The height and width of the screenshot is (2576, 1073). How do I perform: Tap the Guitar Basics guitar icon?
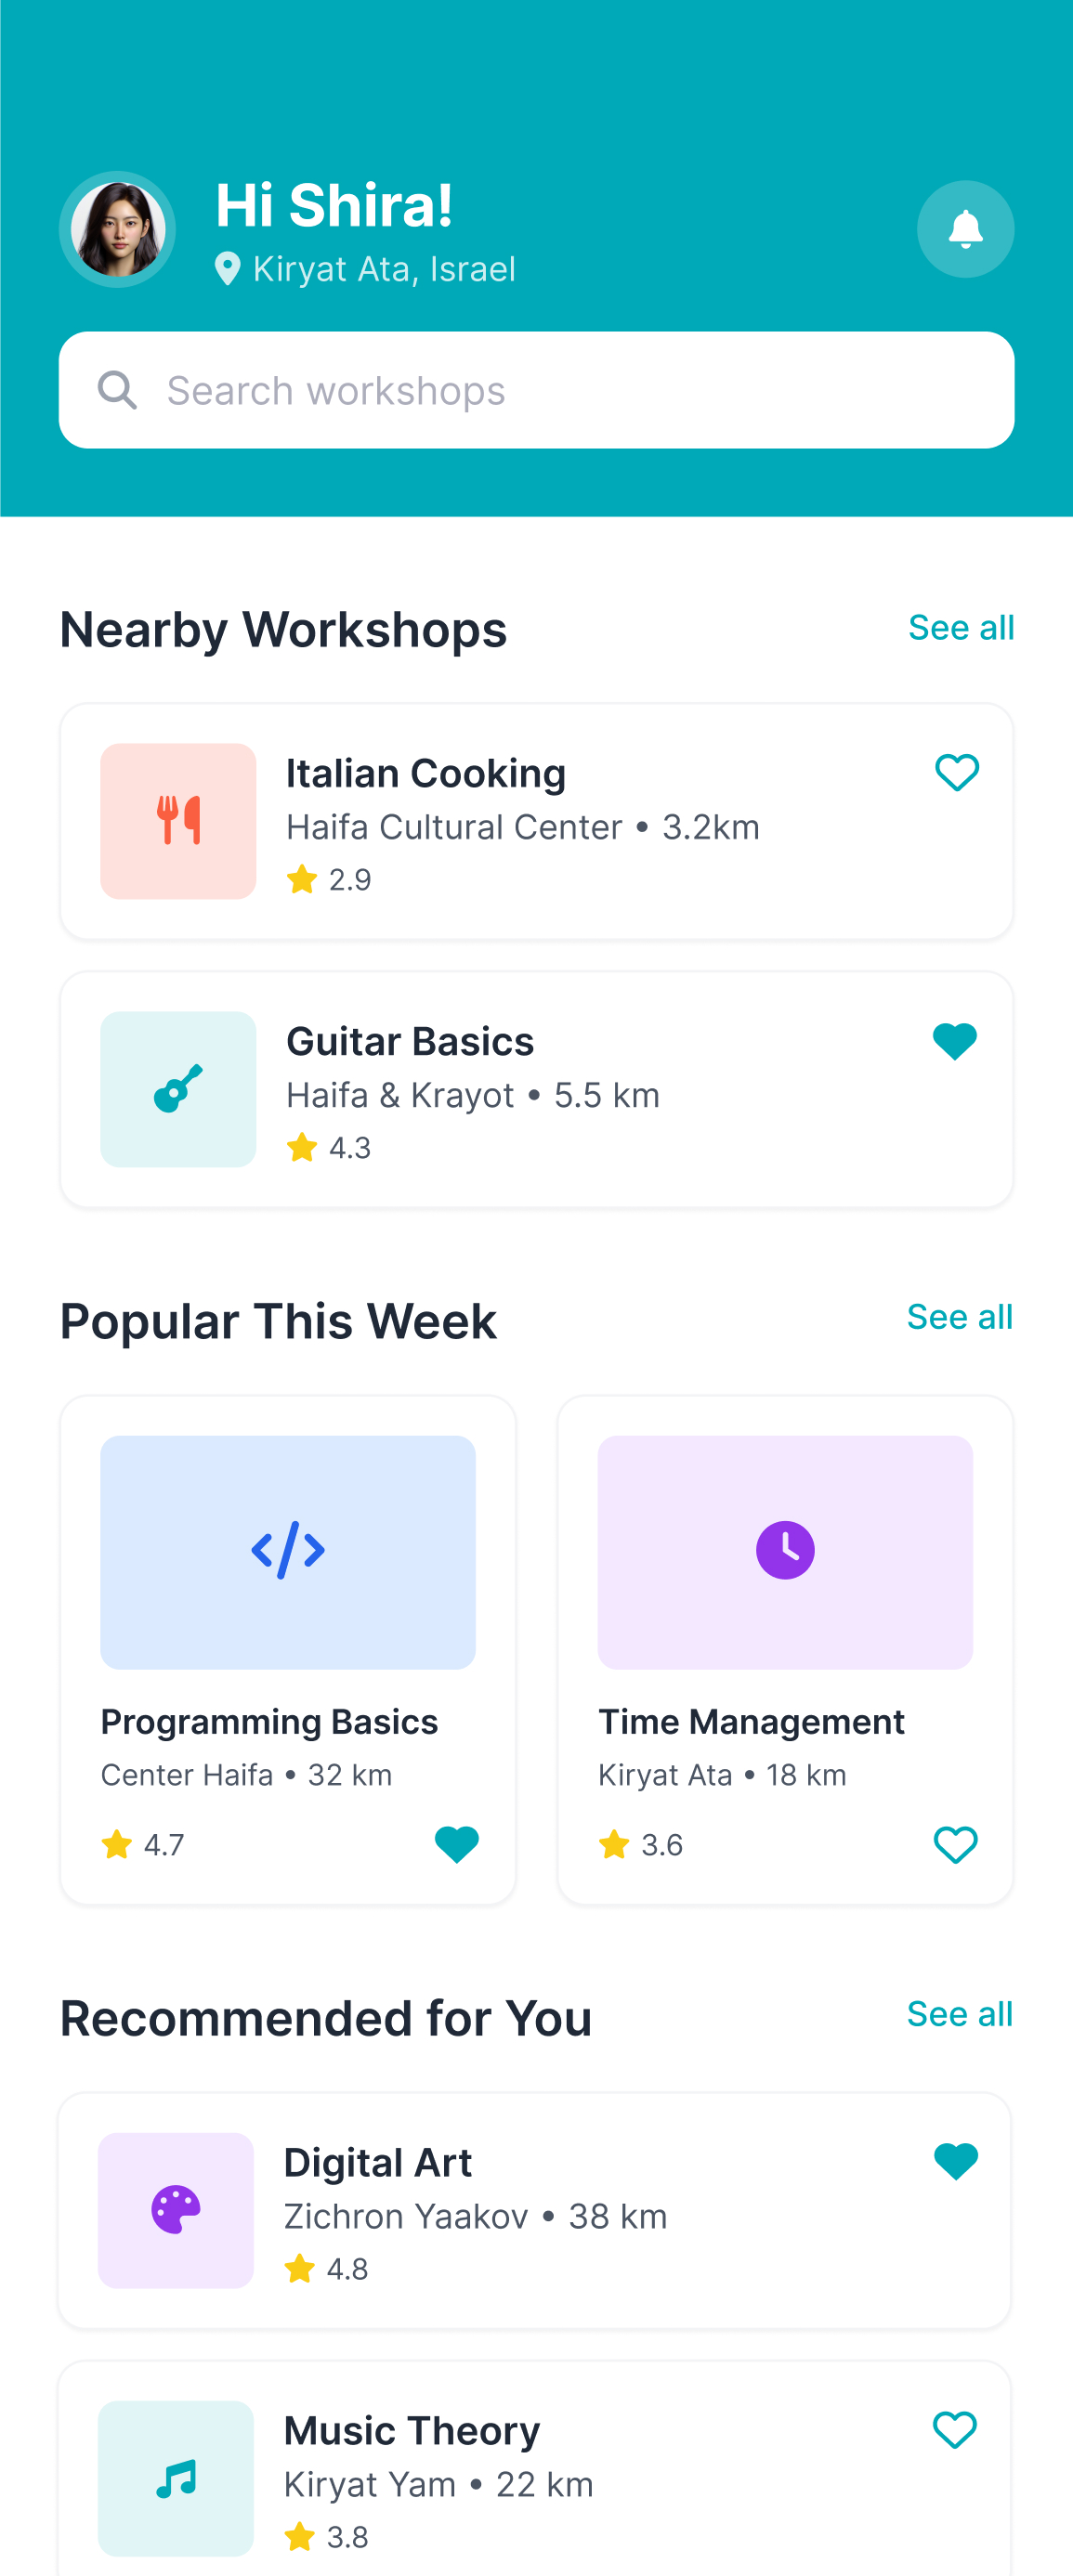[x=178, y=1089]
